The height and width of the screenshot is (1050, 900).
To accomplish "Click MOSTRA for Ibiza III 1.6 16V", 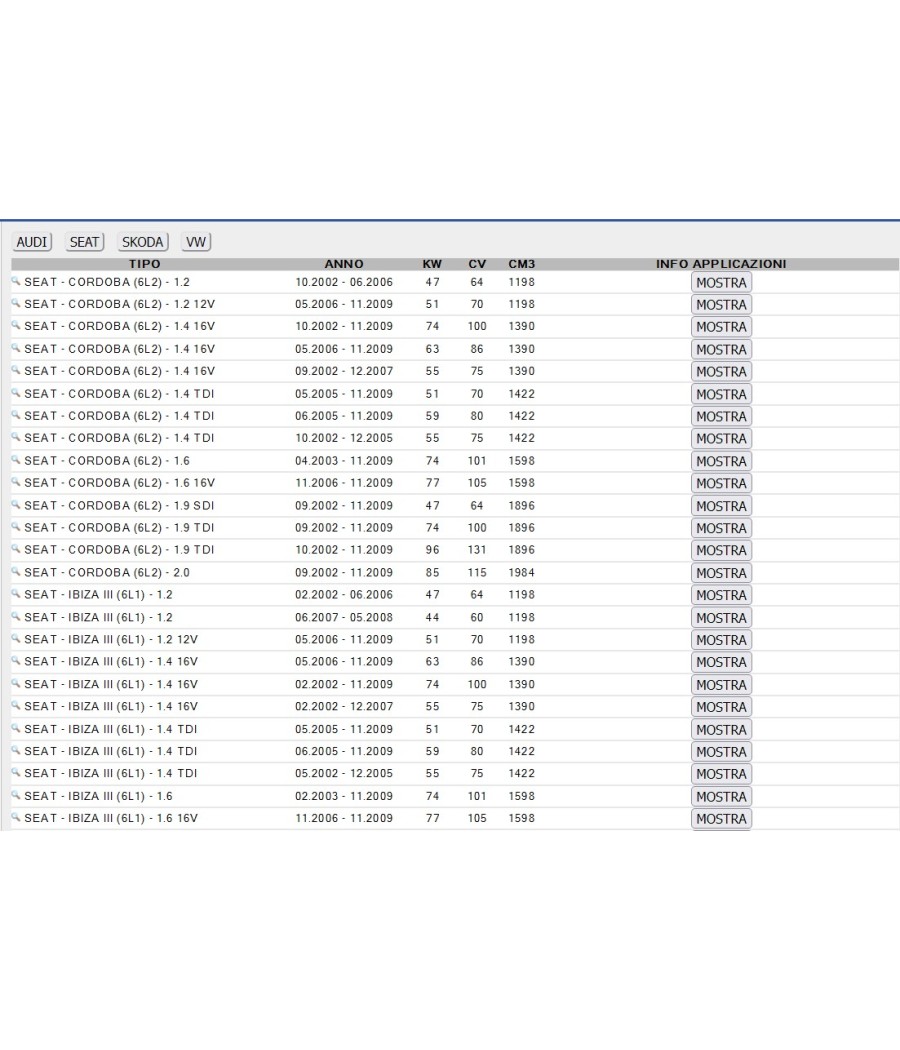I will tap(721, 819).
